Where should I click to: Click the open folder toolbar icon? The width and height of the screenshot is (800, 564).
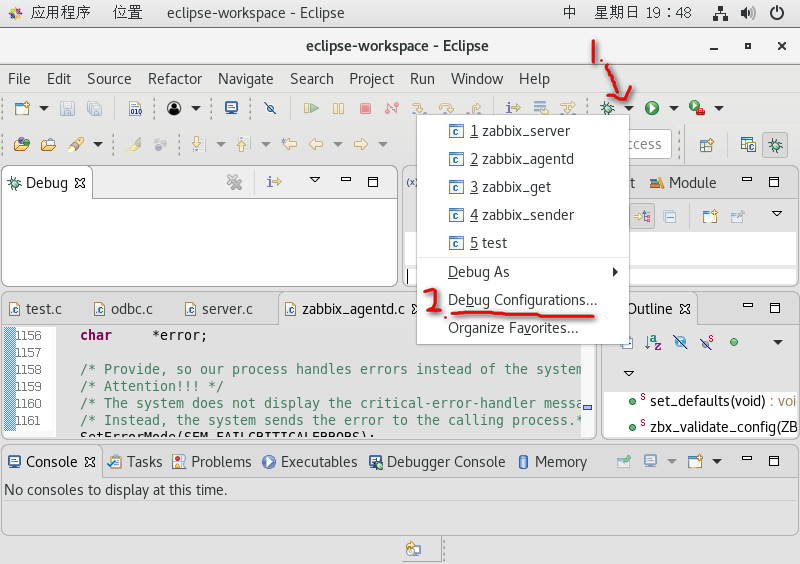[48, 144]
